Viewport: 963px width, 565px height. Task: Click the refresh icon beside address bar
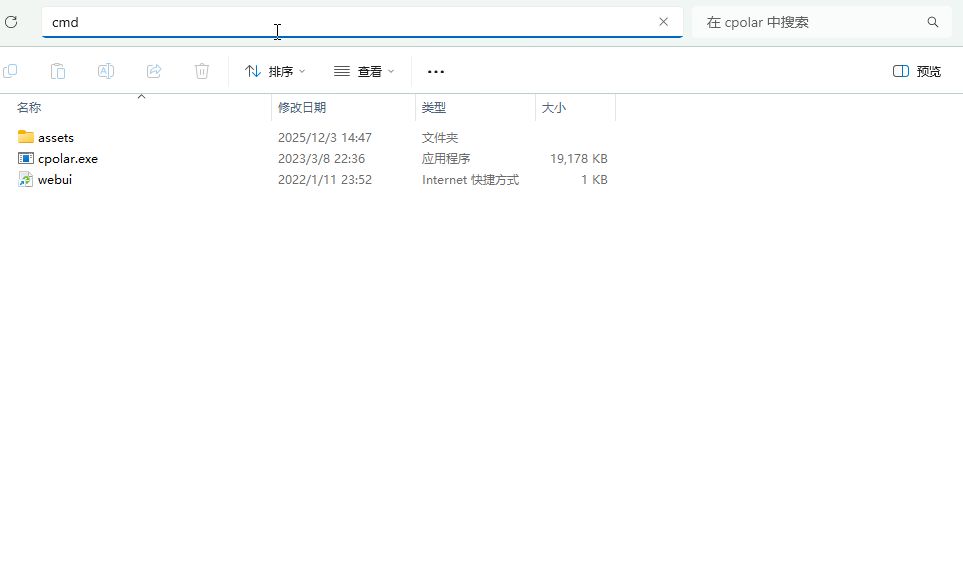pyautogui.click(x=11, y=23)
